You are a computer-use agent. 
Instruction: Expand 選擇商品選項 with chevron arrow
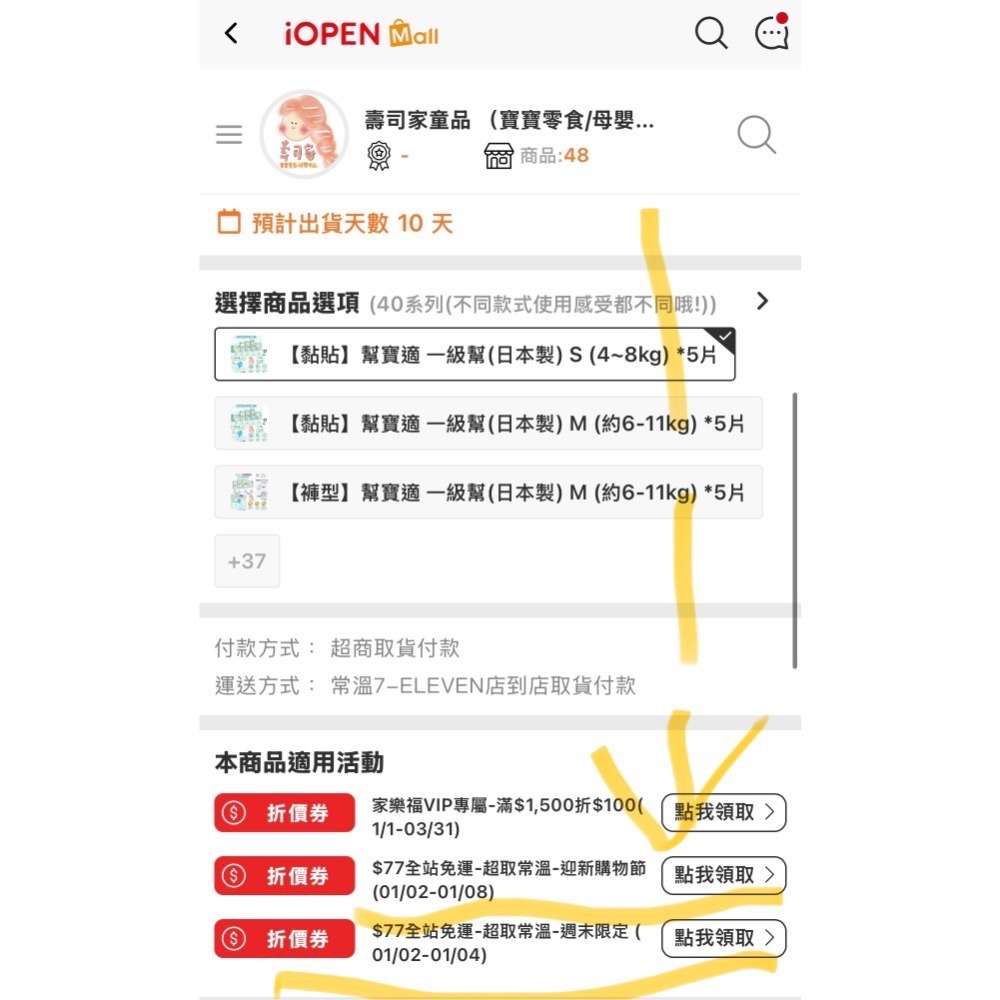[762, 301]
